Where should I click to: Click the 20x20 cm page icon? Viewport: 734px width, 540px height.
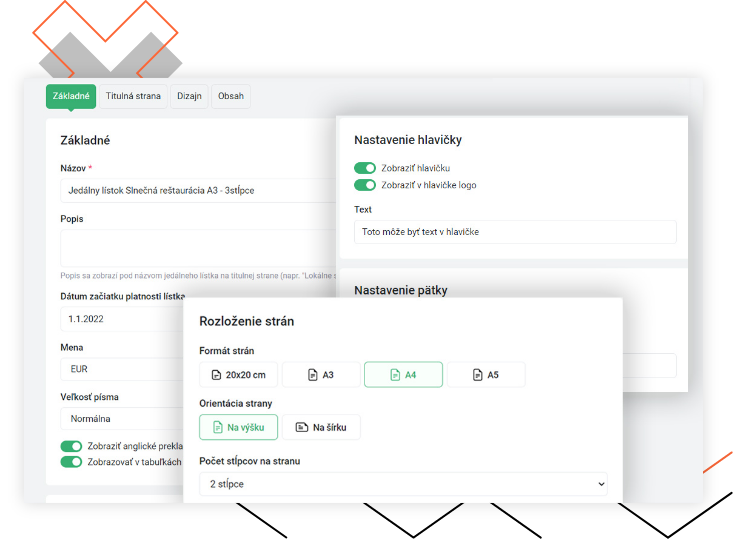pos(216,375)
